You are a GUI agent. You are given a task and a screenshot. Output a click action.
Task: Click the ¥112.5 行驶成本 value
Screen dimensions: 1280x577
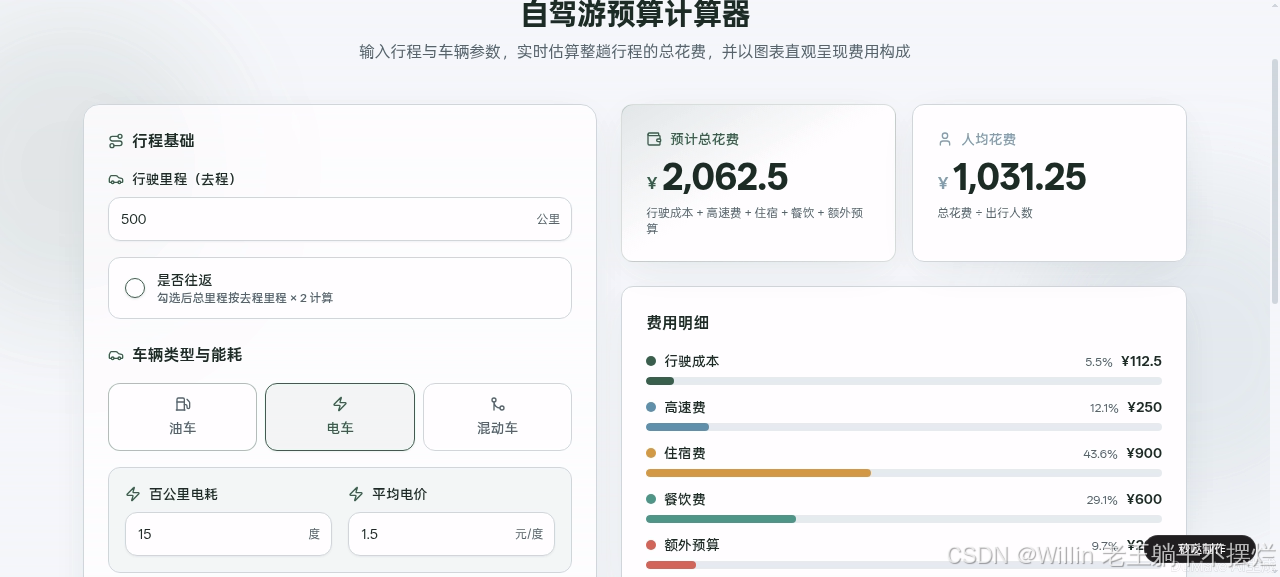tap(1141, 361)
